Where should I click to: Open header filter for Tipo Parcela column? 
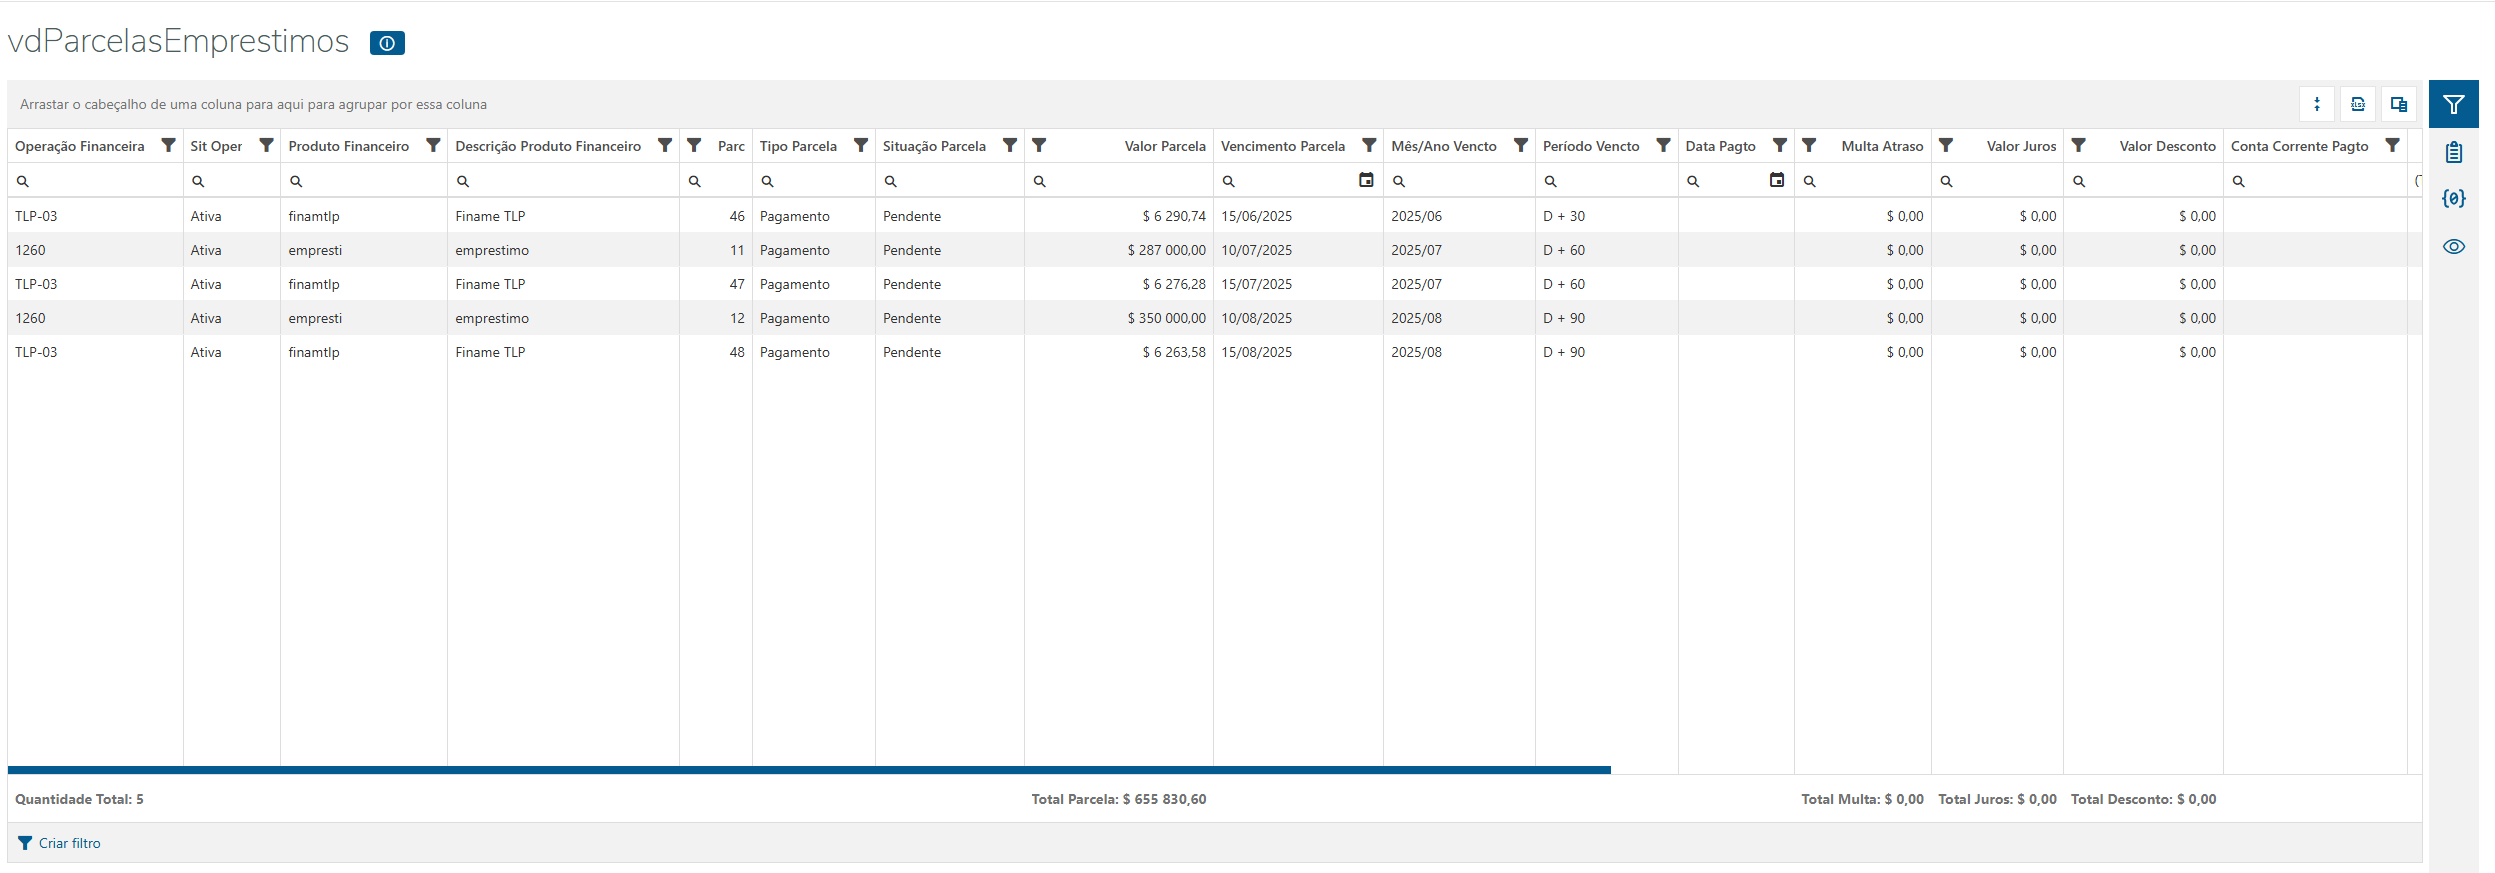(860, 146)
